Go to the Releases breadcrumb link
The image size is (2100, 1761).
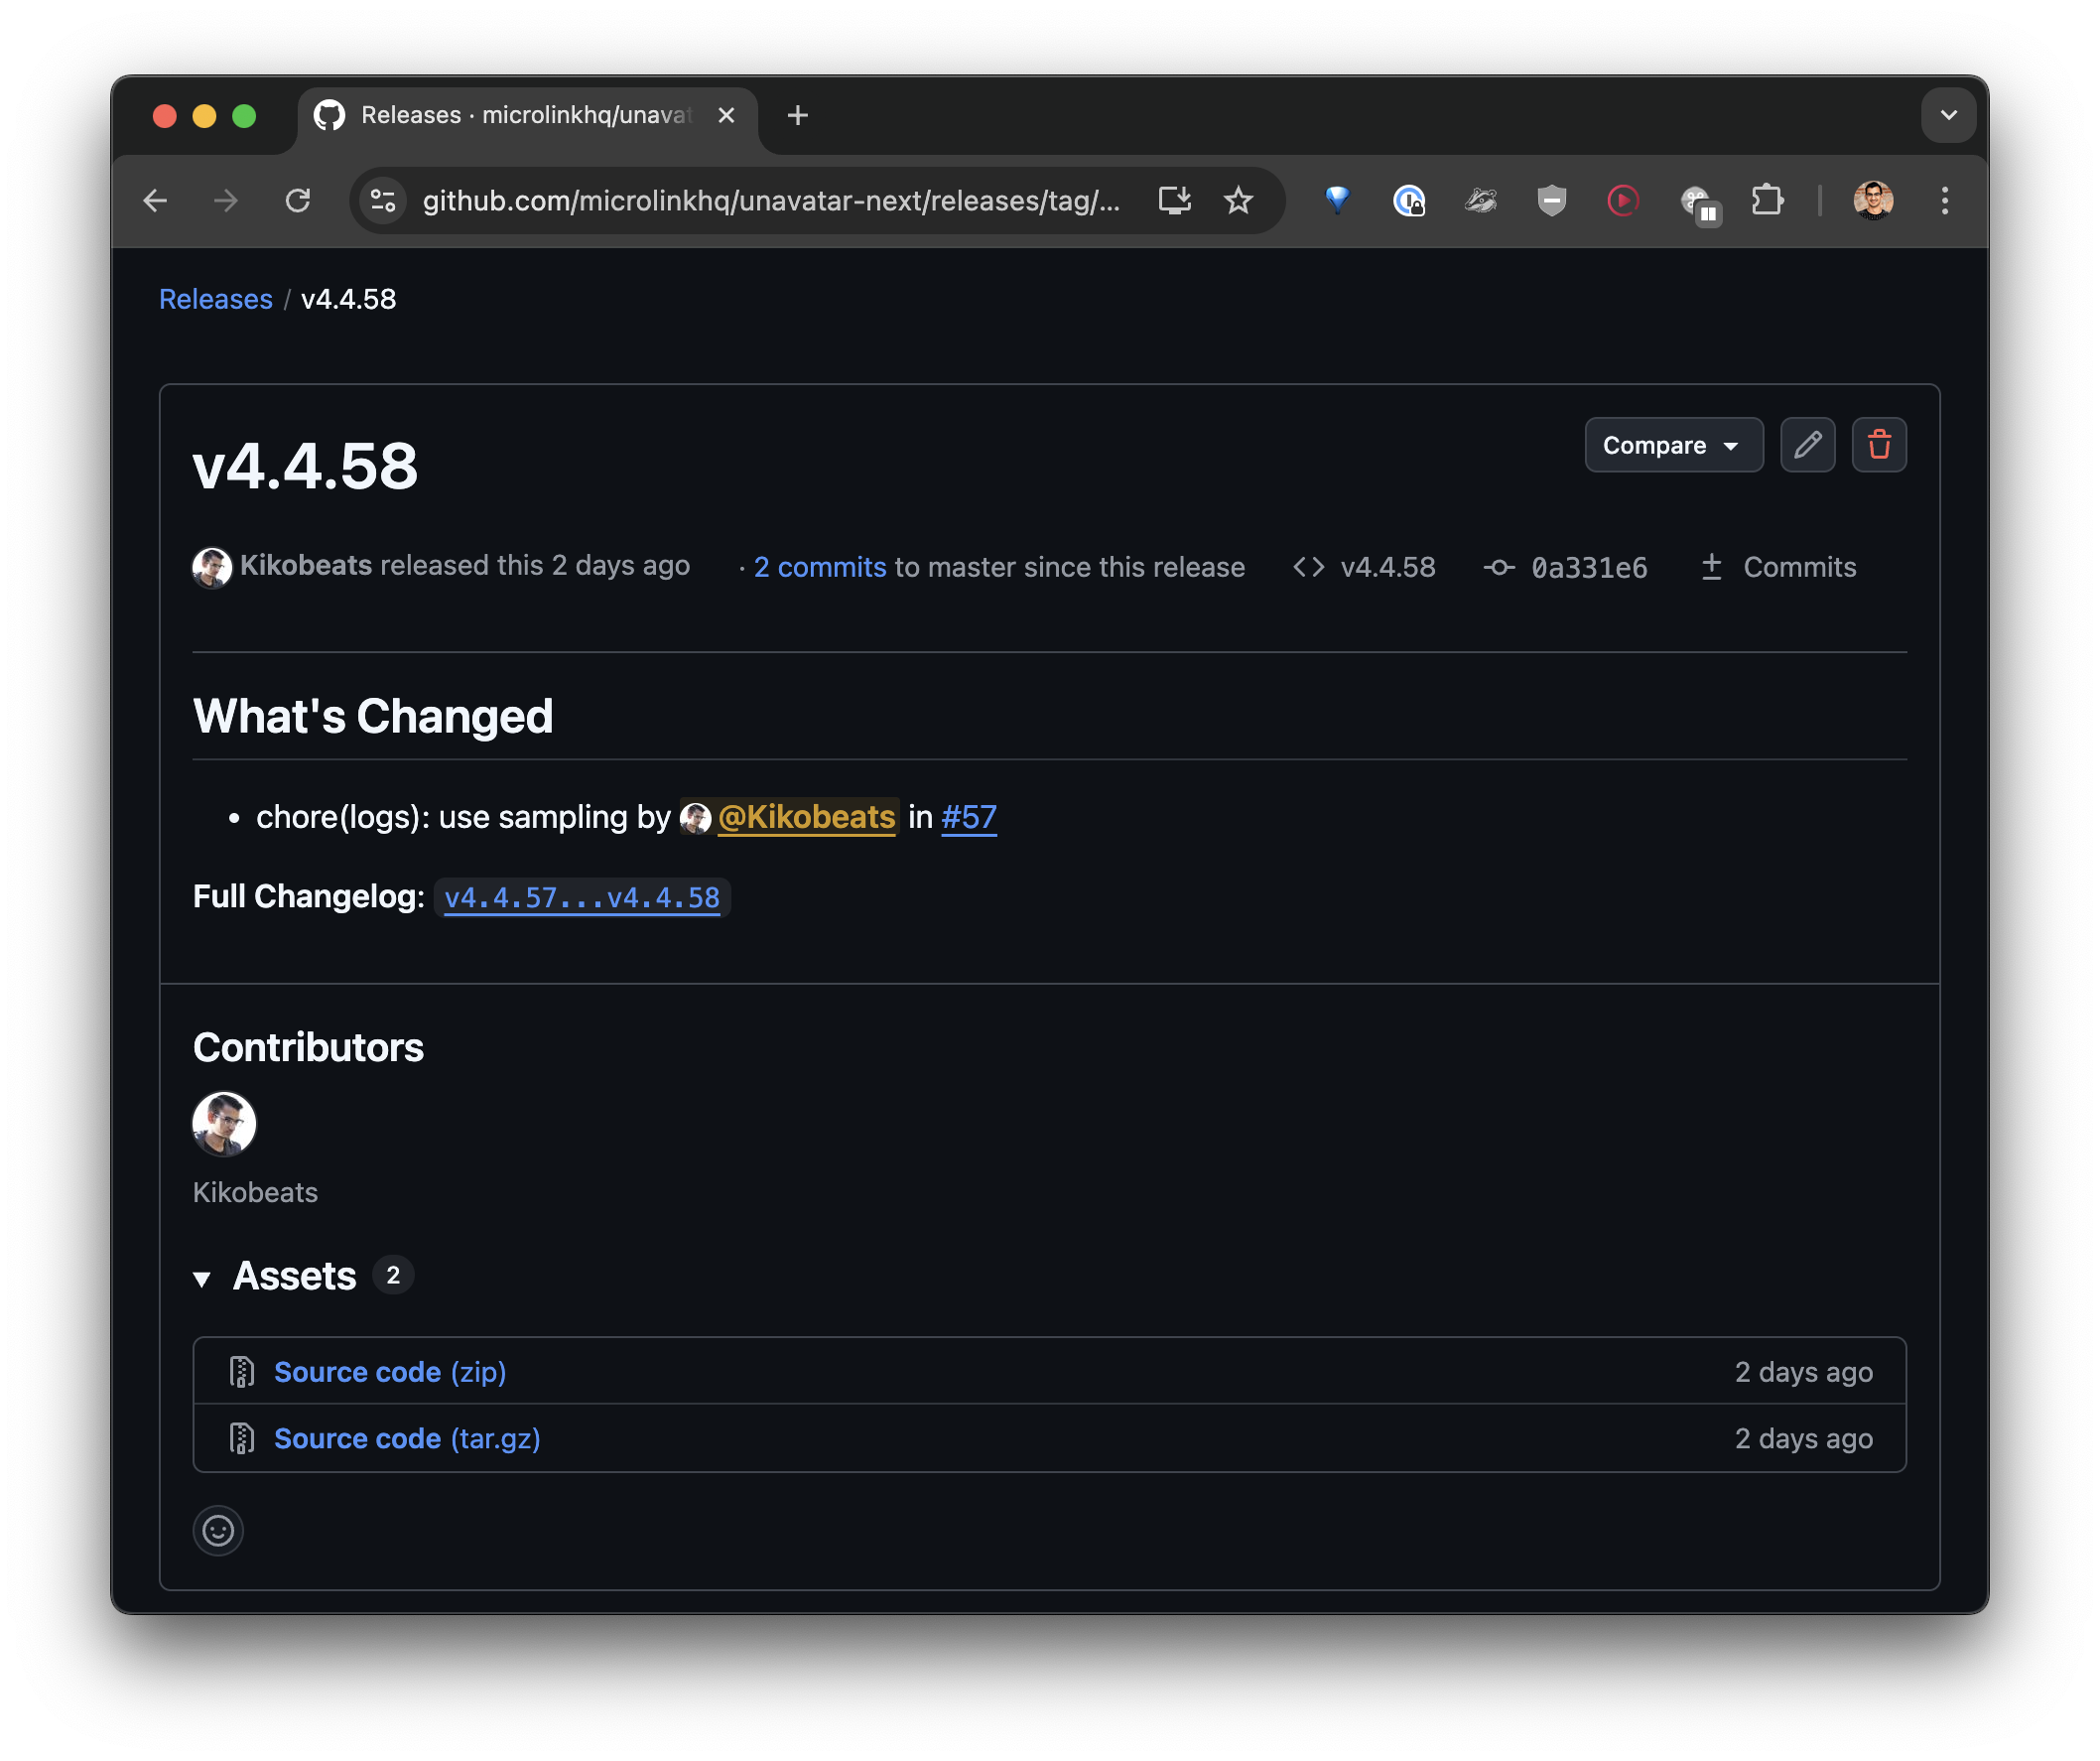[216, 299]
